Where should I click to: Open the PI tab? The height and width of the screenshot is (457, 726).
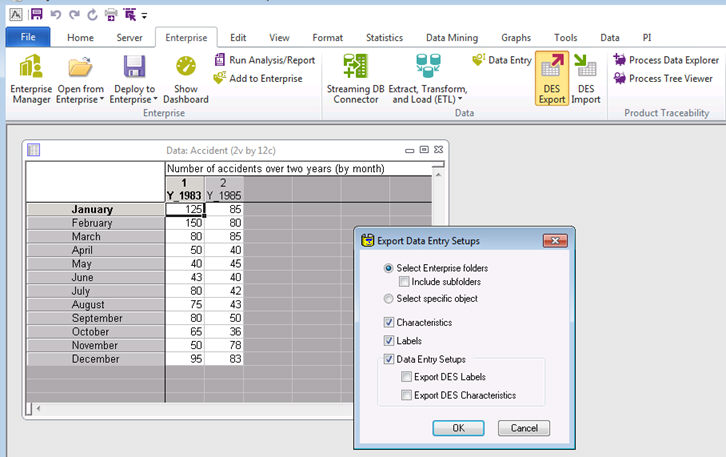[647, 38]
